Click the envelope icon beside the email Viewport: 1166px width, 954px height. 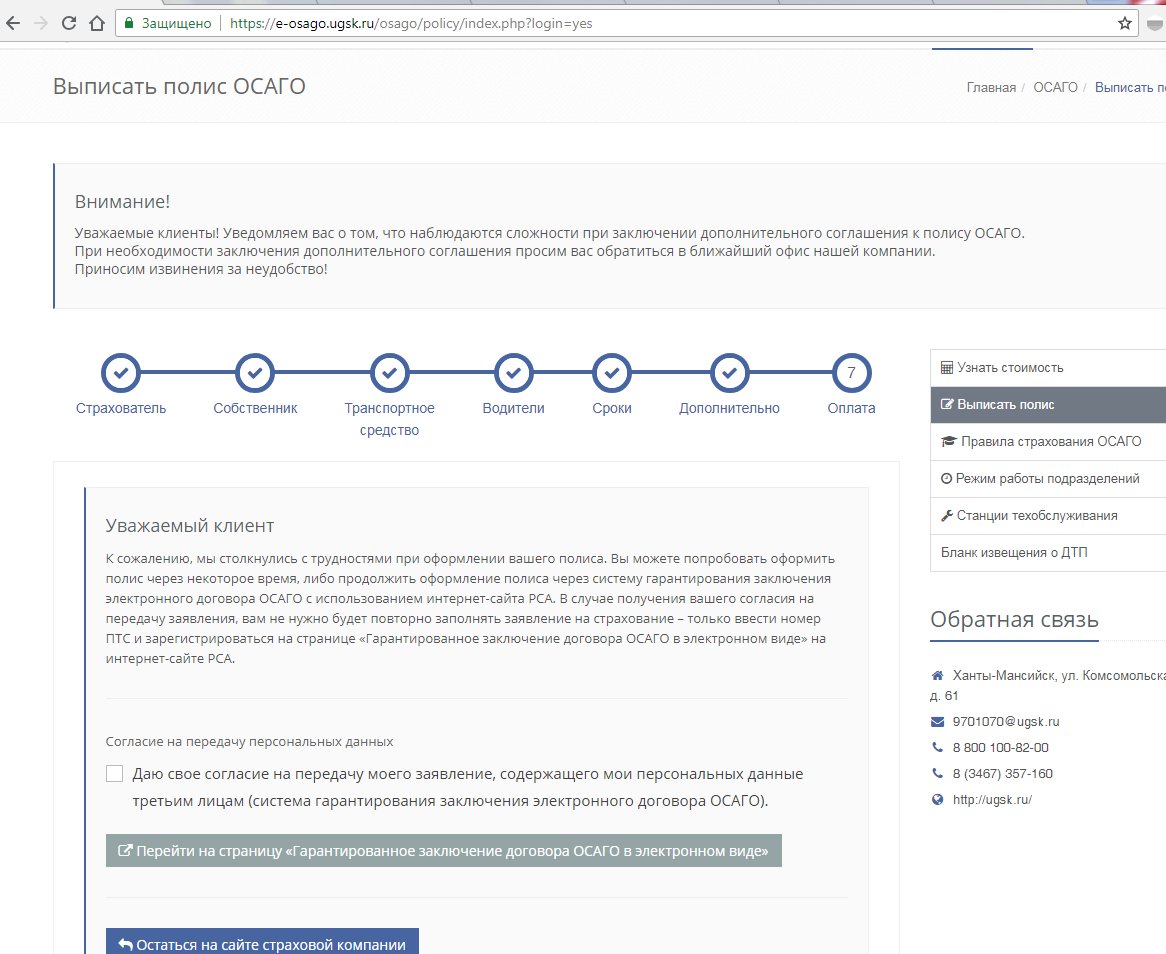pos(938,721)
